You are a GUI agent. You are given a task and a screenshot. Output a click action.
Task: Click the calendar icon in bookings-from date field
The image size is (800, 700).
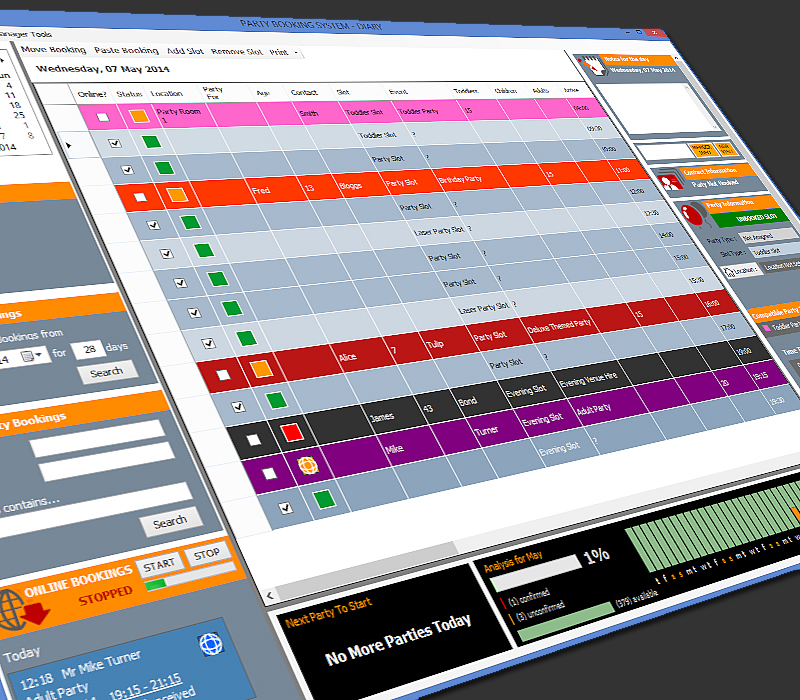tap(28, 356)
